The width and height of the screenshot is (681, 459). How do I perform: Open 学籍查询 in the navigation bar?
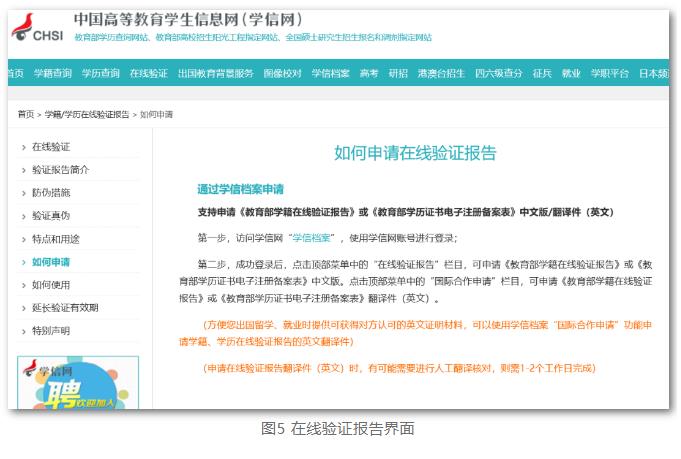point(53,73)
